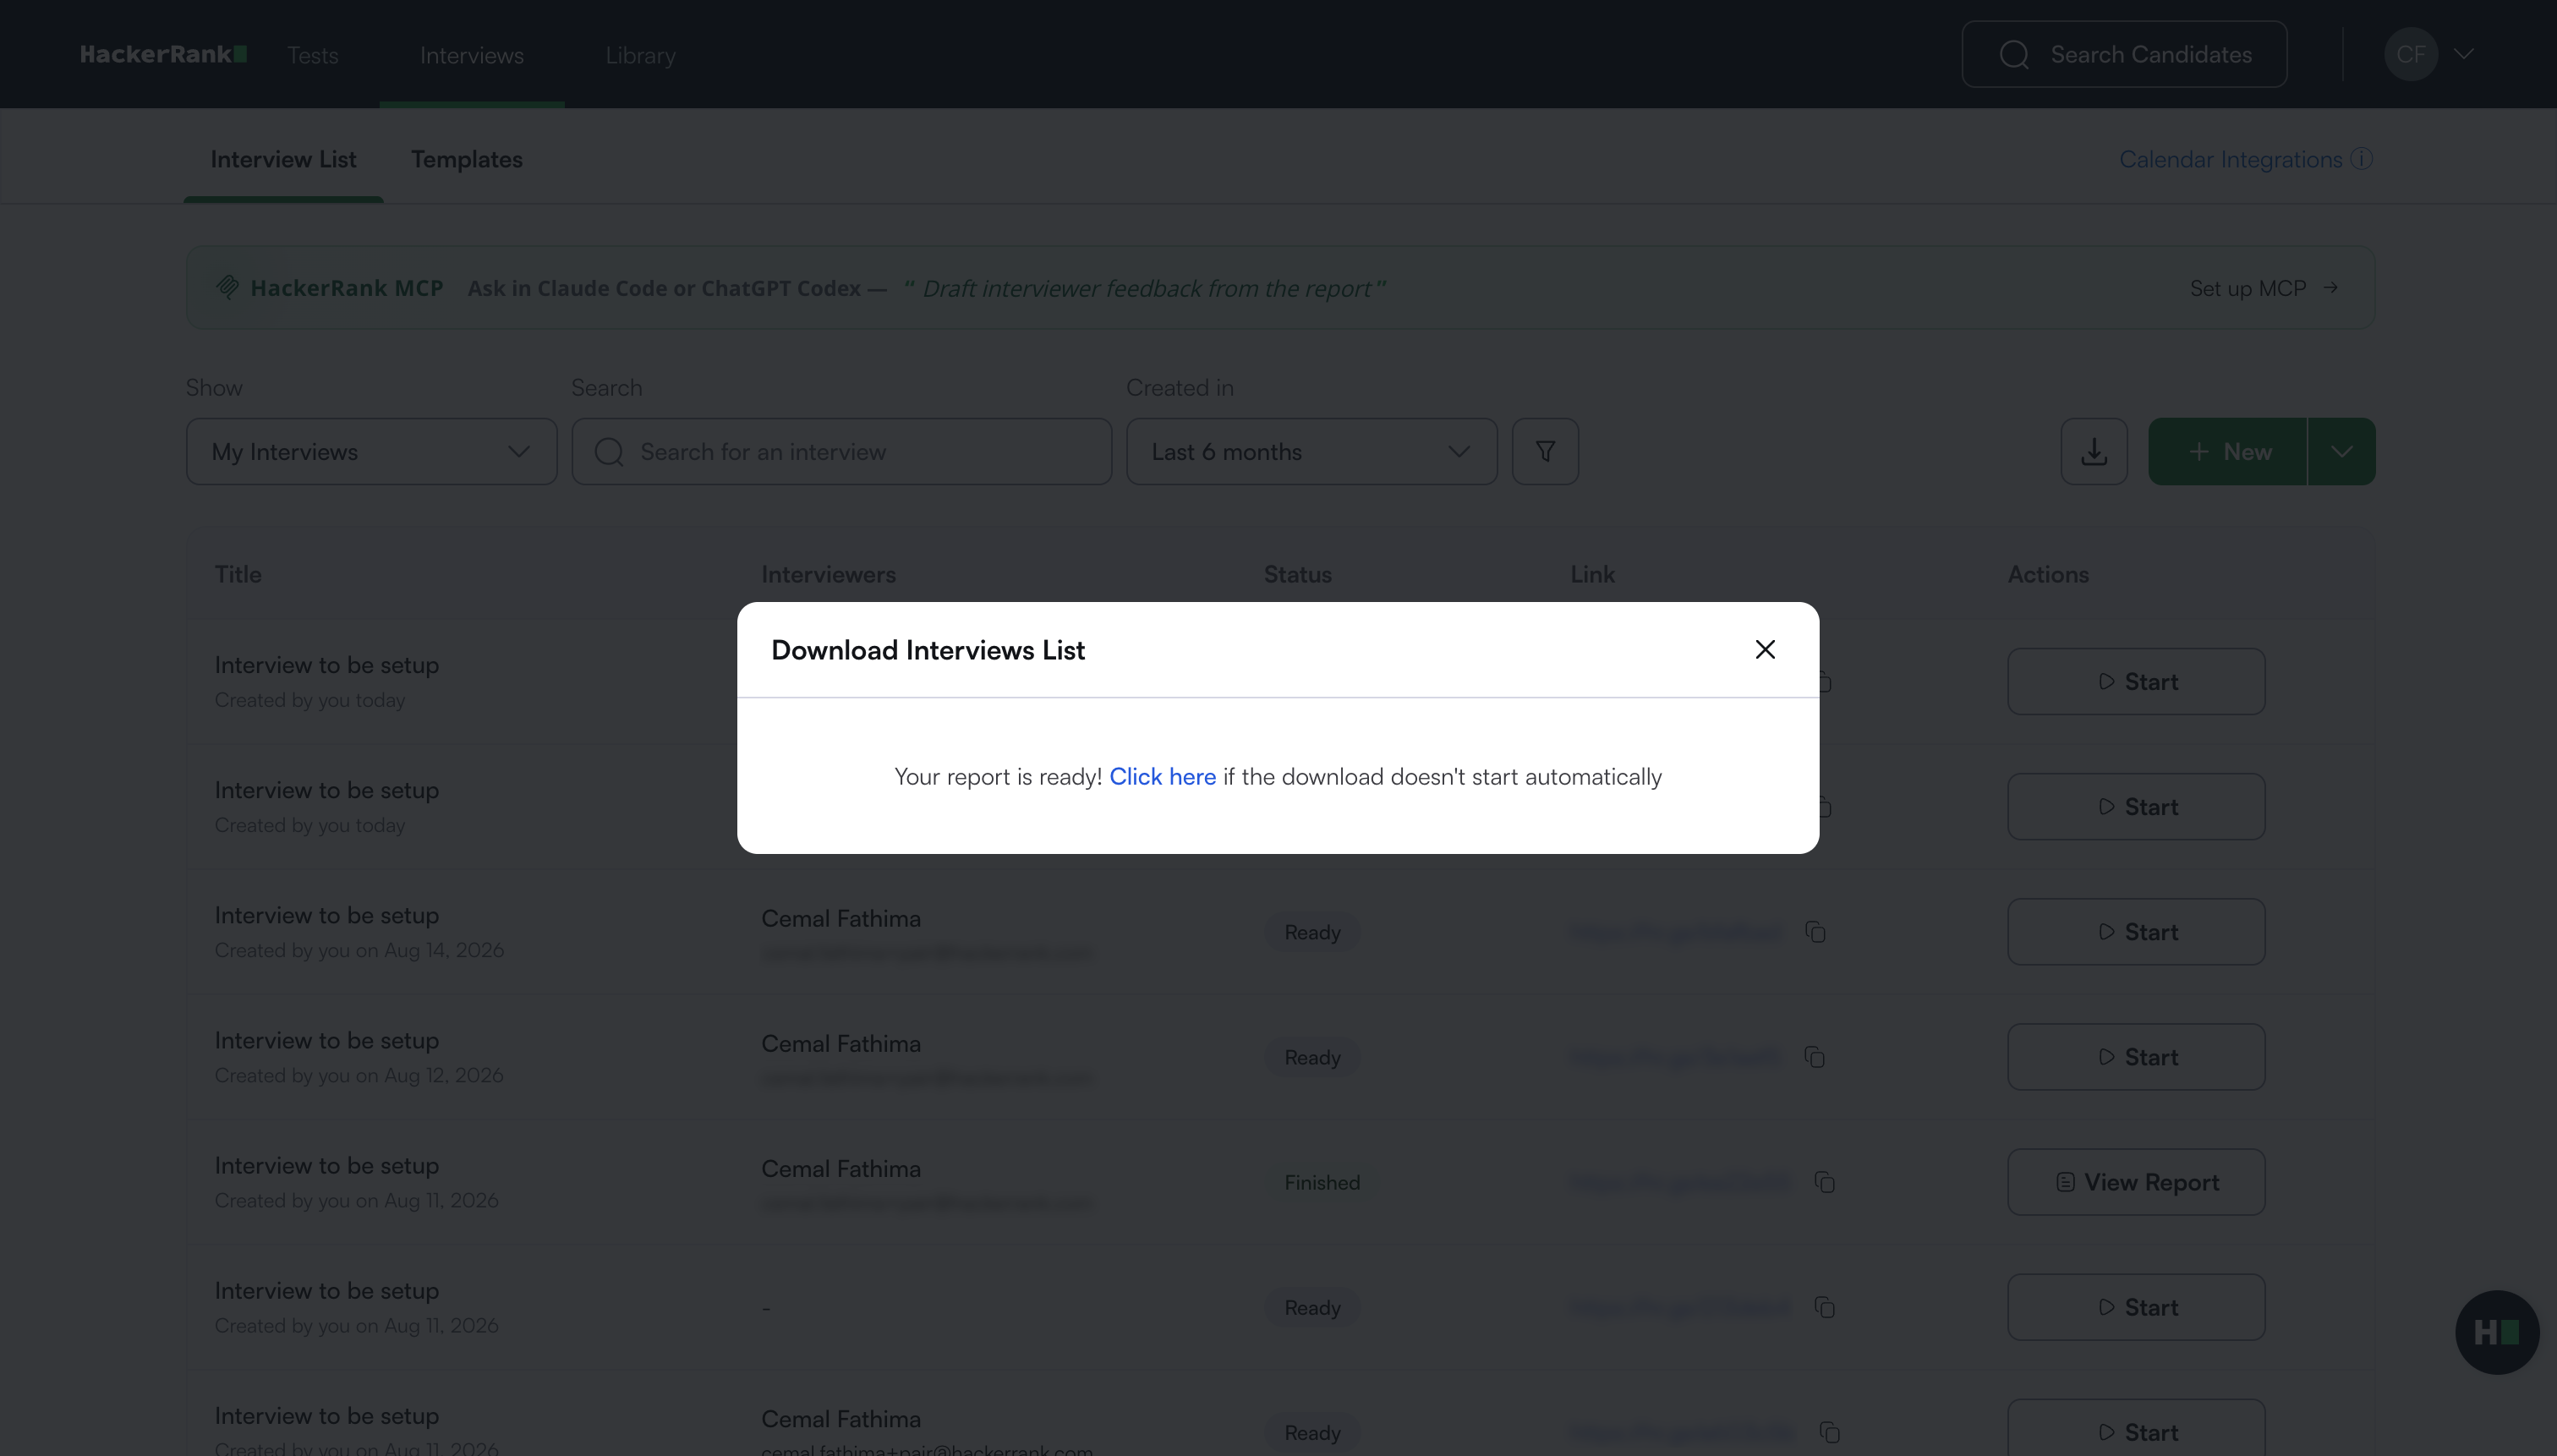Open the Library navigation tab

point(640,55)
